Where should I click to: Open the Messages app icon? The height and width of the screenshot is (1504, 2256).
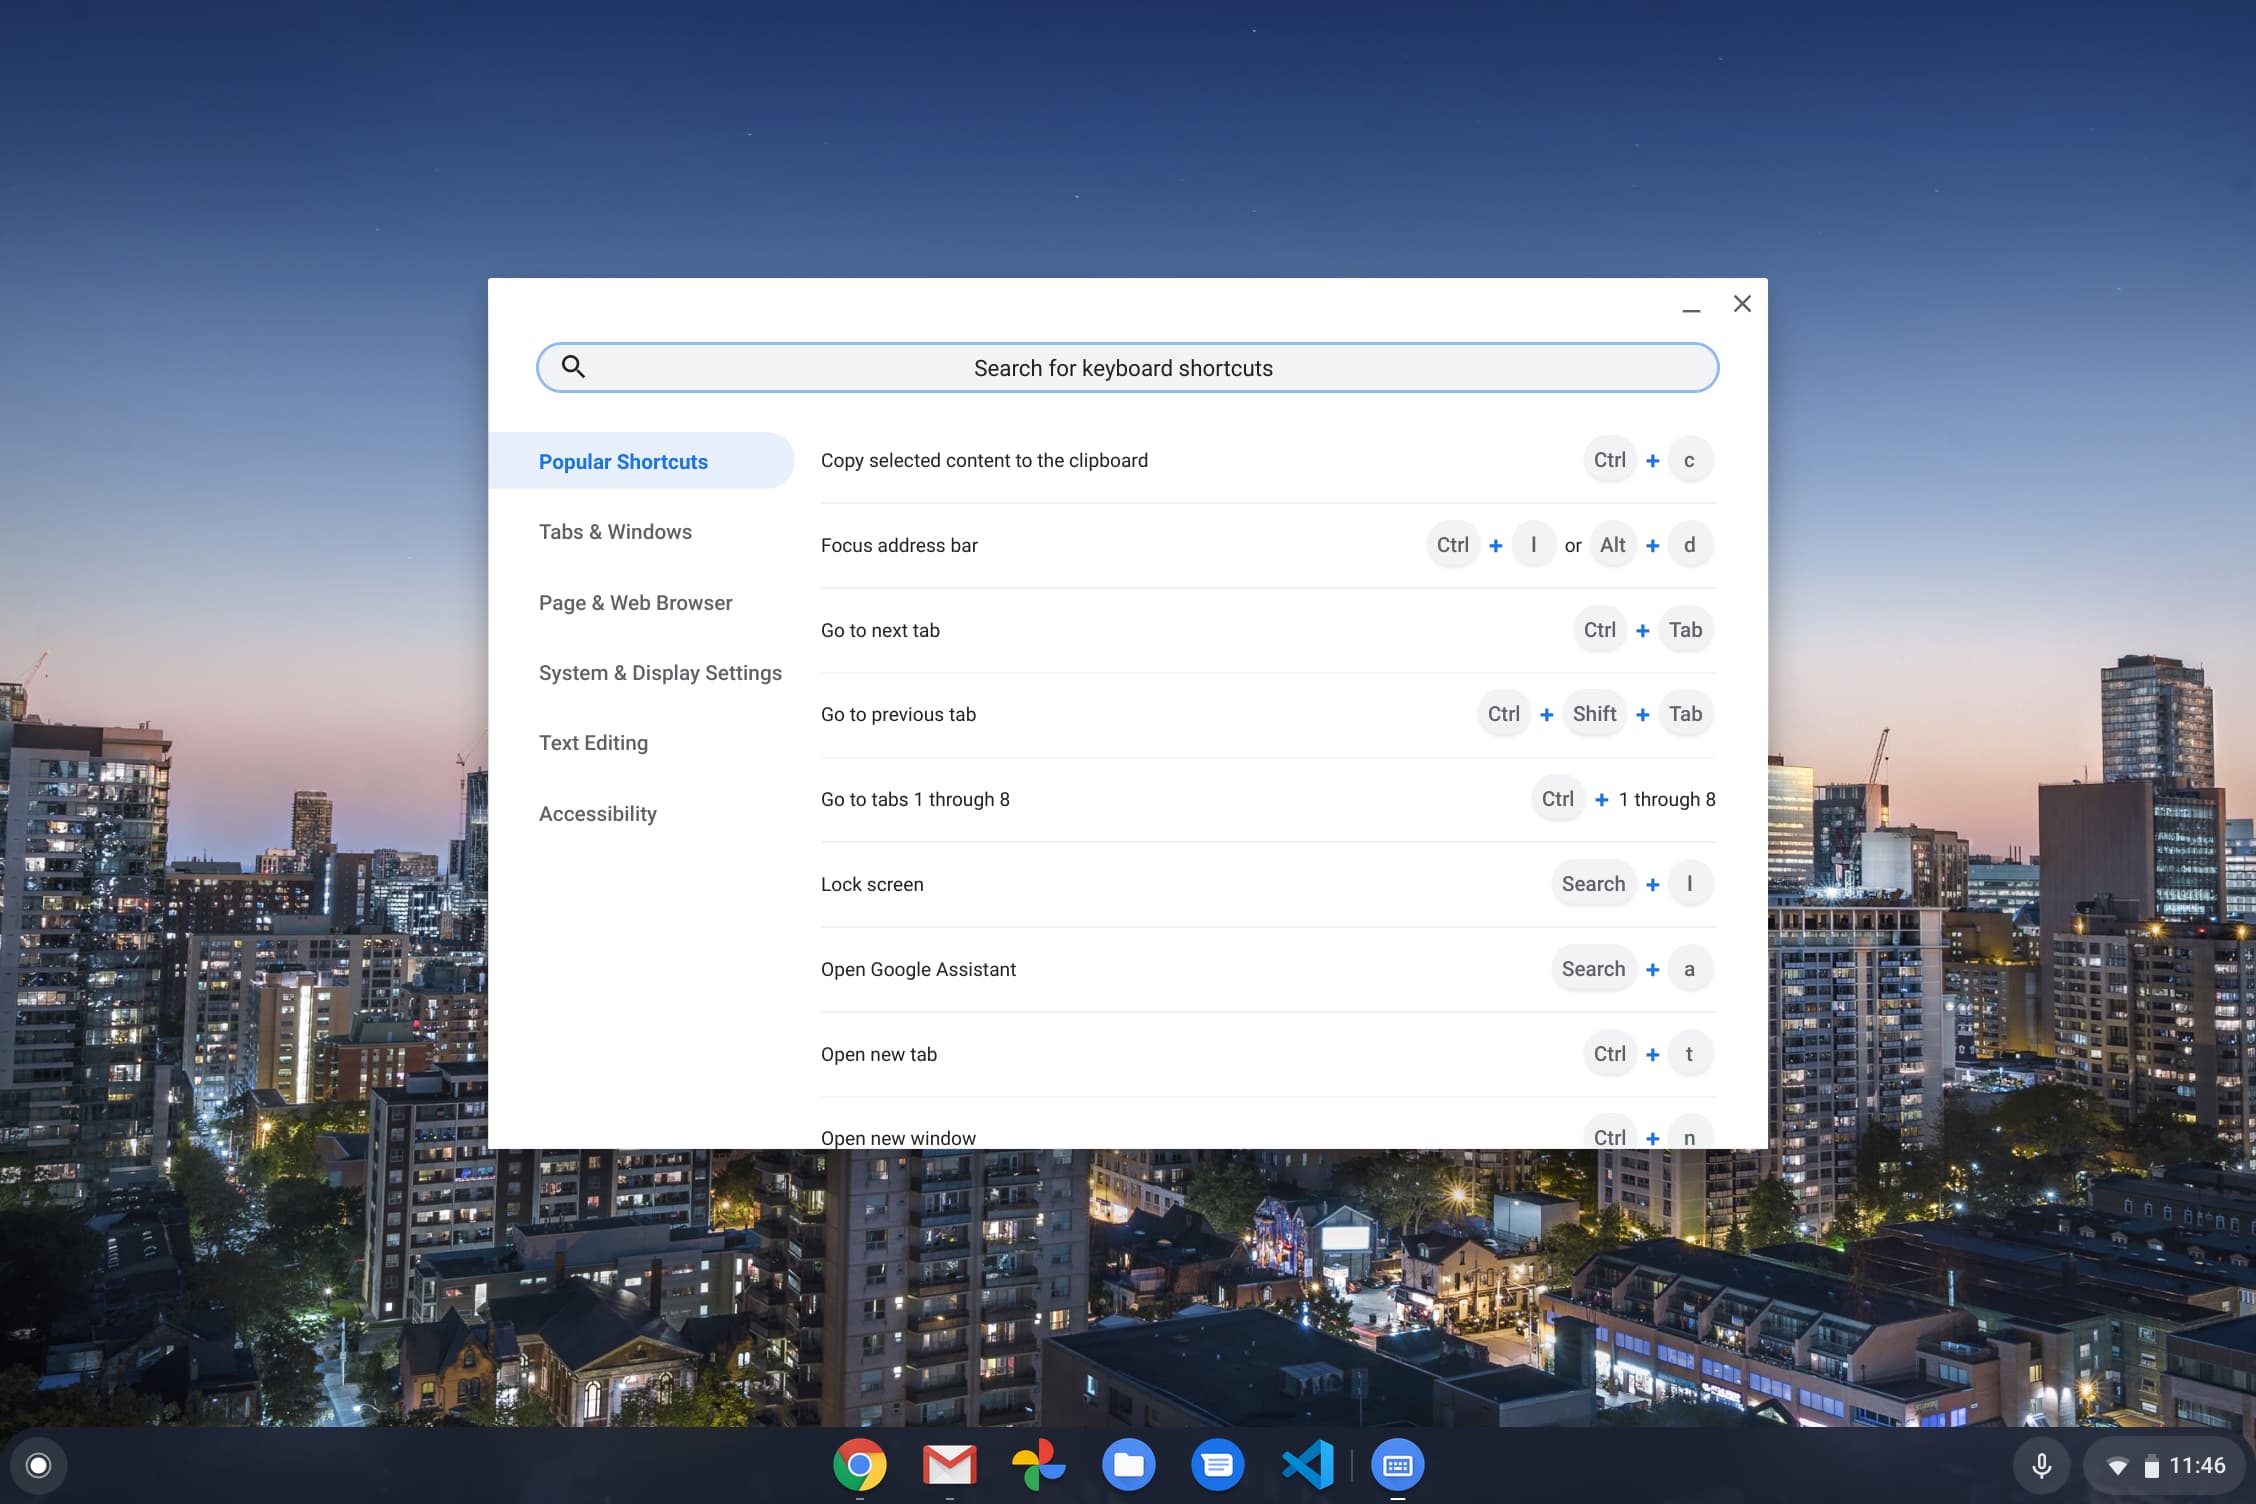coord(1218,1465)
